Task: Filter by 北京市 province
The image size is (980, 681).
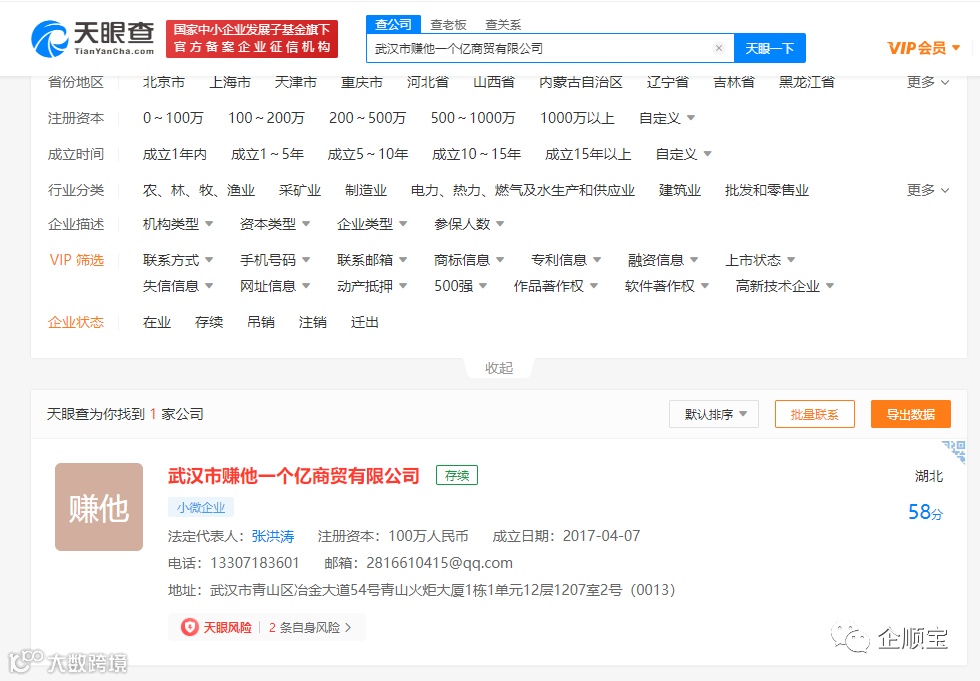Action: pos(164,82)
